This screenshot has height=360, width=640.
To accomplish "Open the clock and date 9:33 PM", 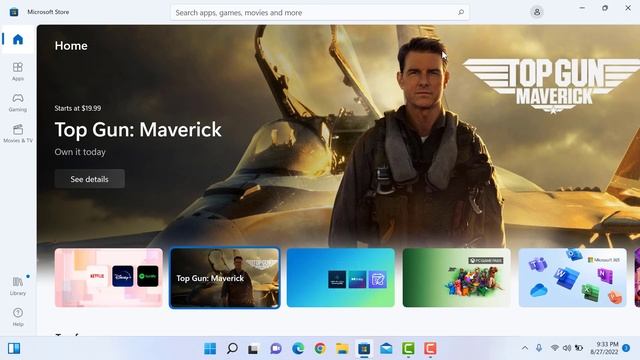I will coord(604,348).
